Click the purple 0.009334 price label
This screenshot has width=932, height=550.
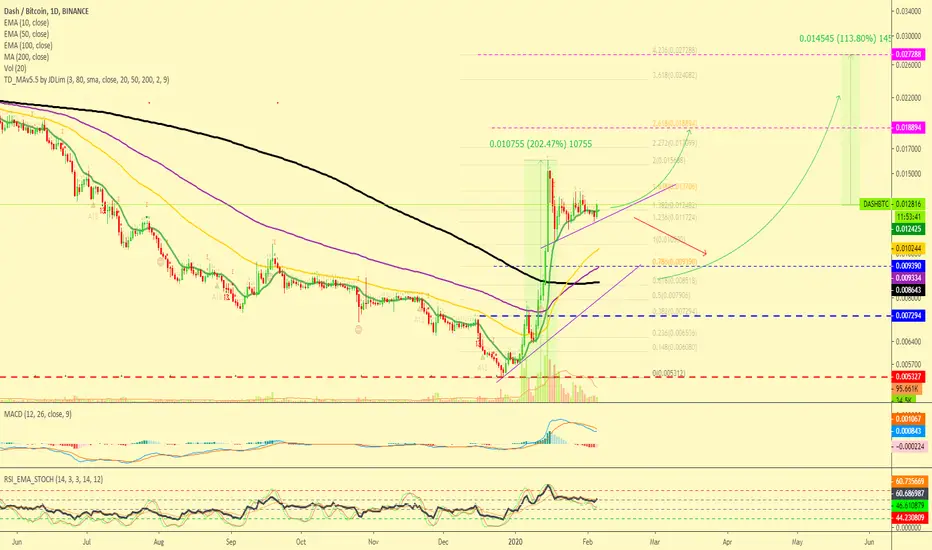[x=909, y=278]
